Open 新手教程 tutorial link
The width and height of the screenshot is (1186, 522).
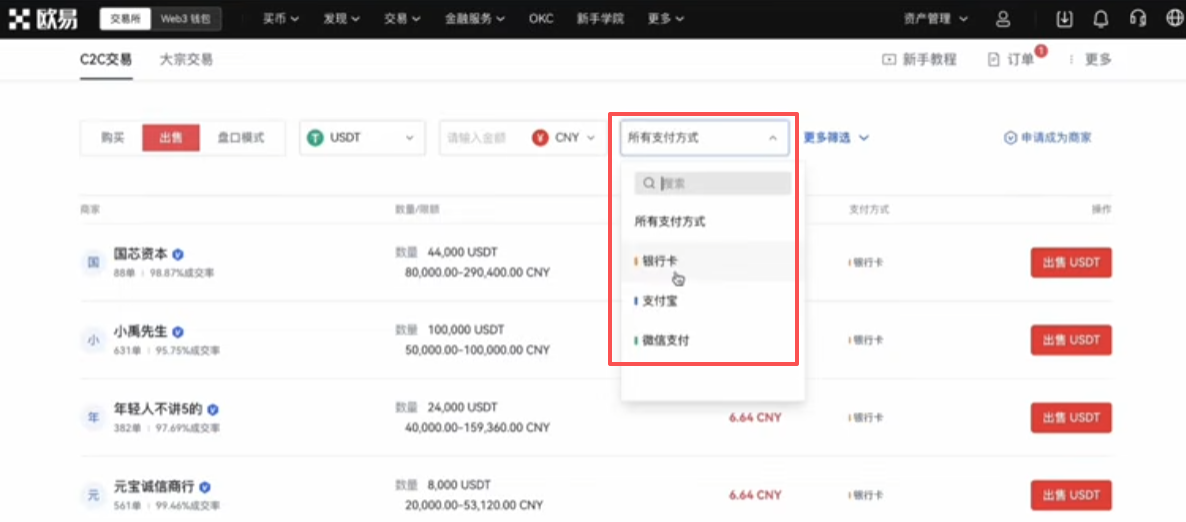click(919, 59)
